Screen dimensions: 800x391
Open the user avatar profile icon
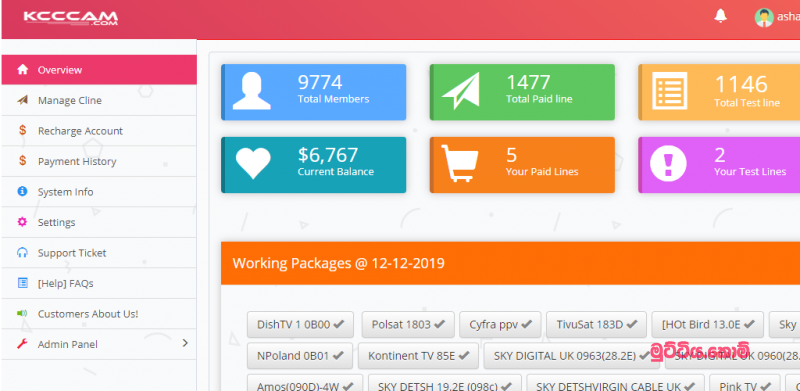(x=764, y=17)
